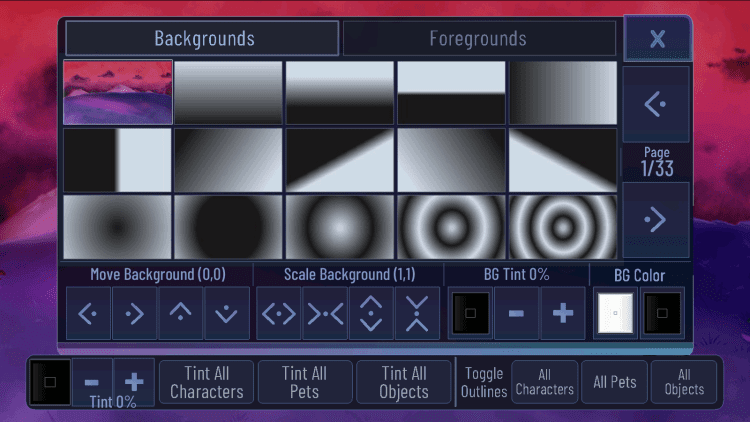750x422 pixels.
Task: Move the background down
Action: pyautogui.click(x=227, y=314)
